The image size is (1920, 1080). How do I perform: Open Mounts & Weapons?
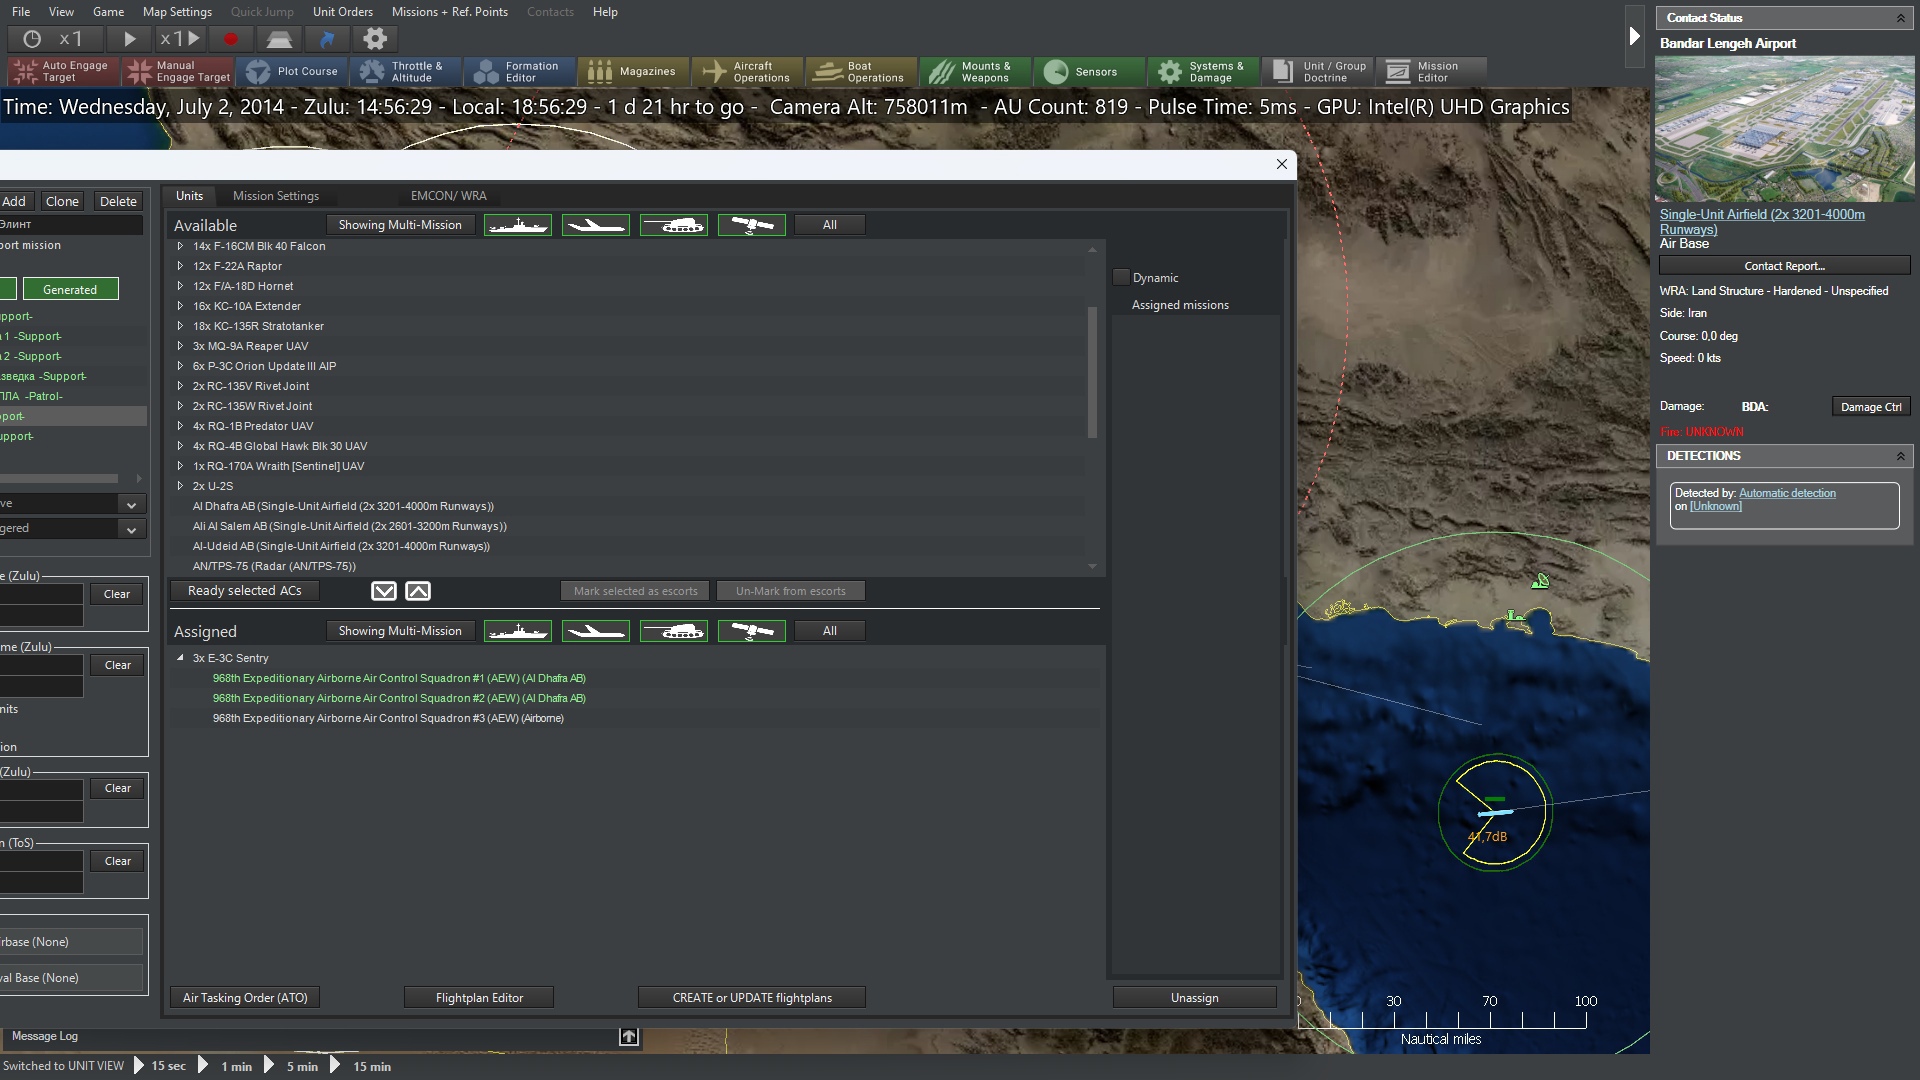point(975,71)
